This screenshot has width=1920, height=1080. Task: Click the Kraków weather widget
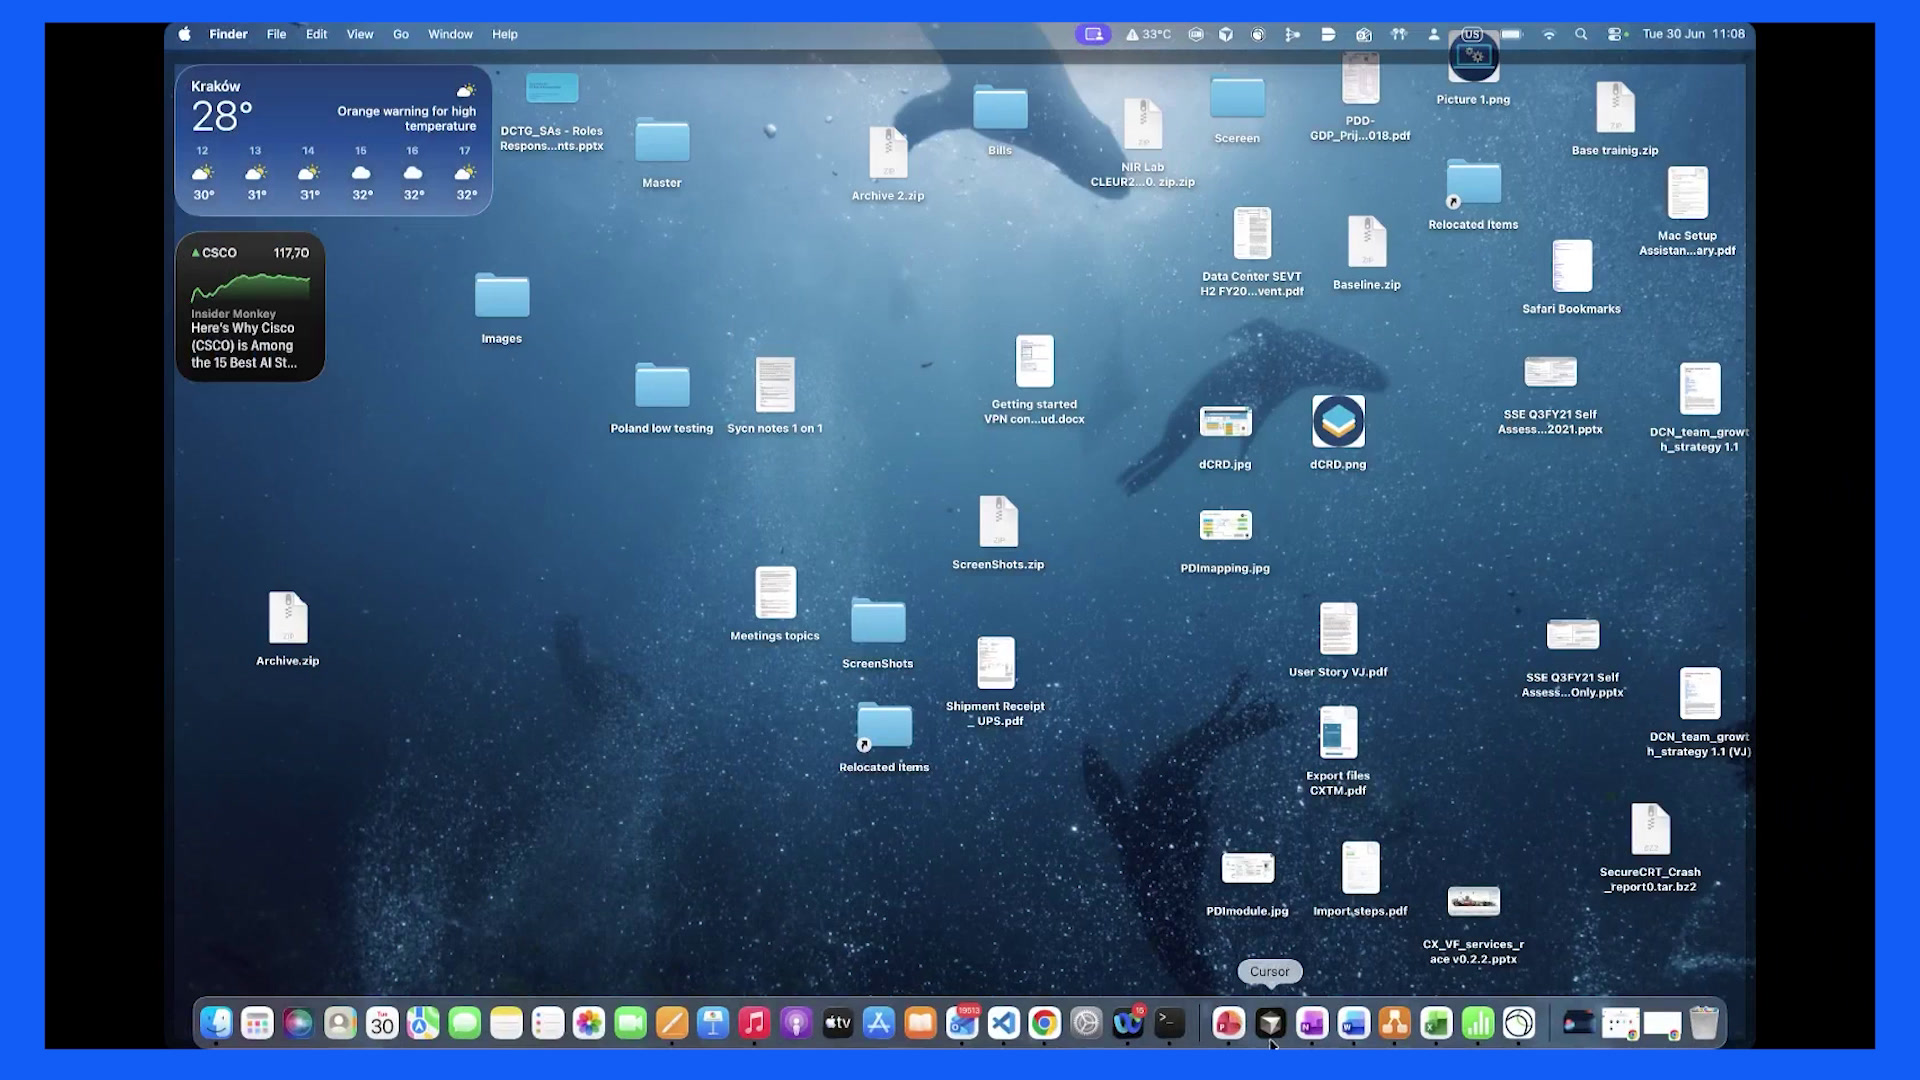(333, 140)
